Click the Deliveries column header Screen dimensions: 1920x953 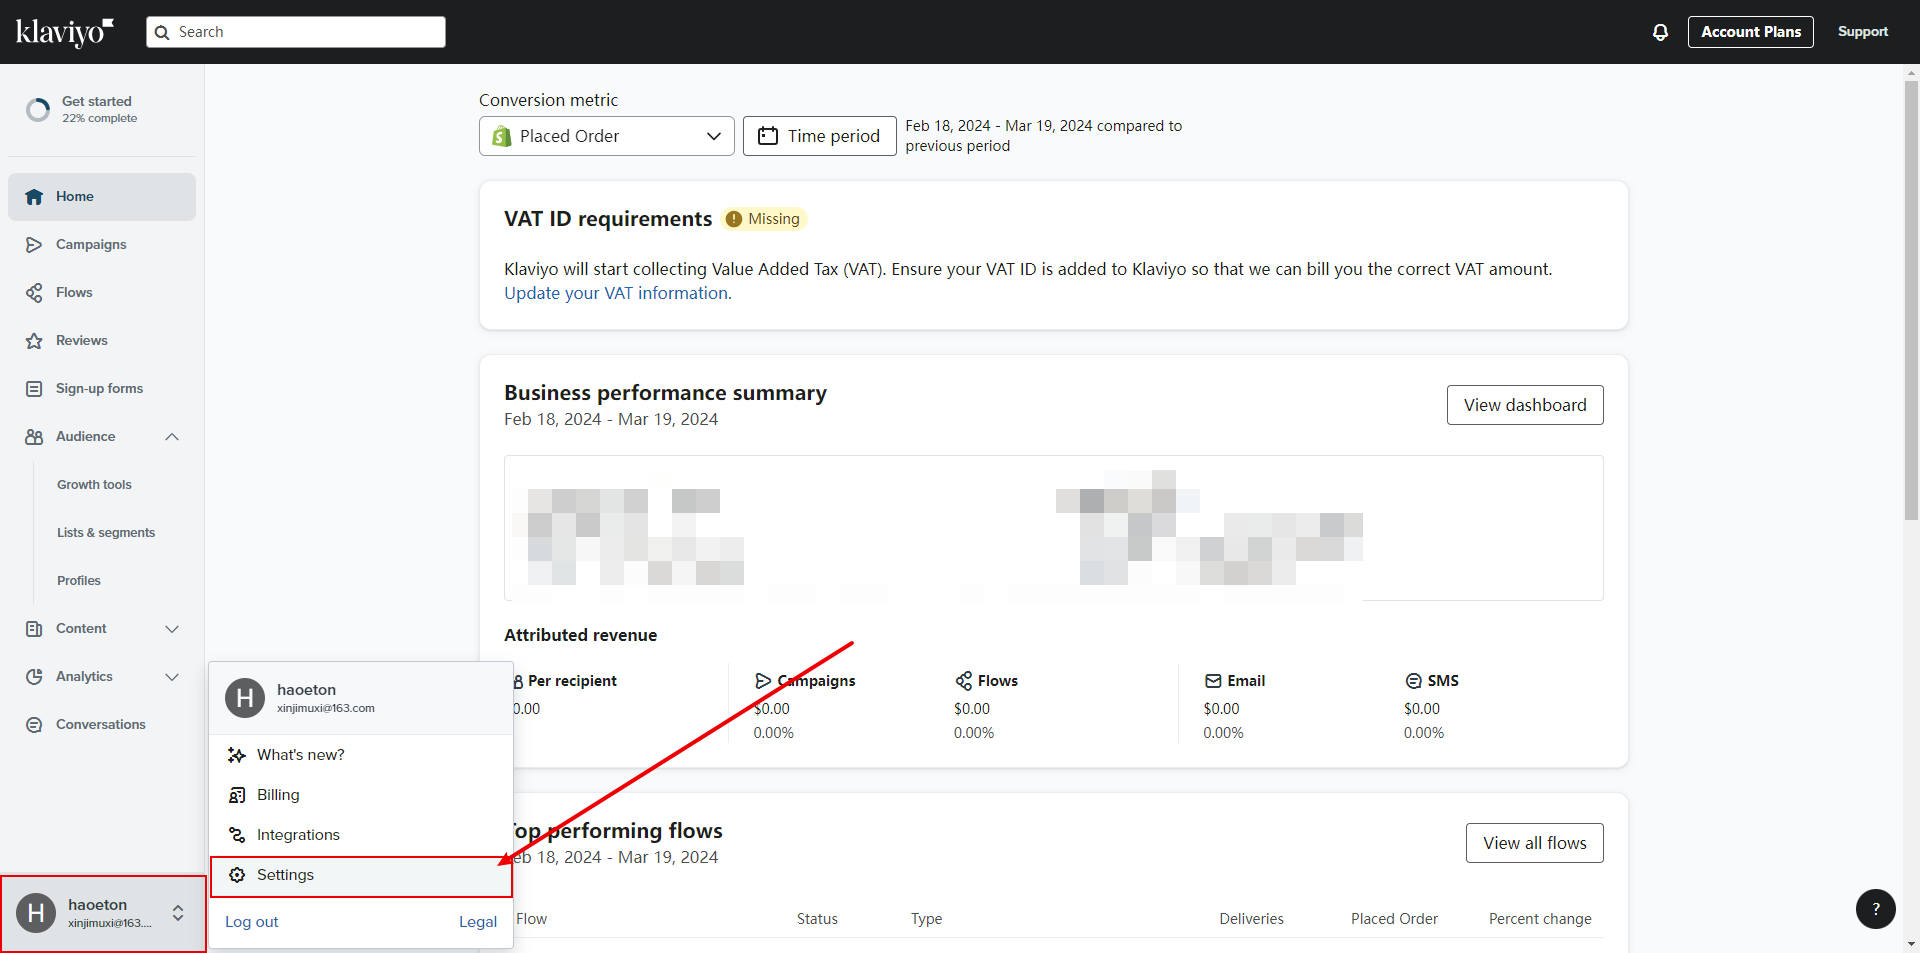click(x=1252, y=919)
